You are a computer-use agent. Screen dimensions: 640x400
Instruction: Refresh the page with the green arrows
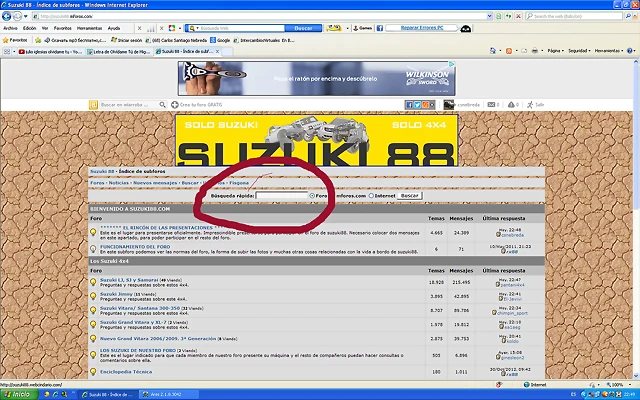[508, 16]
